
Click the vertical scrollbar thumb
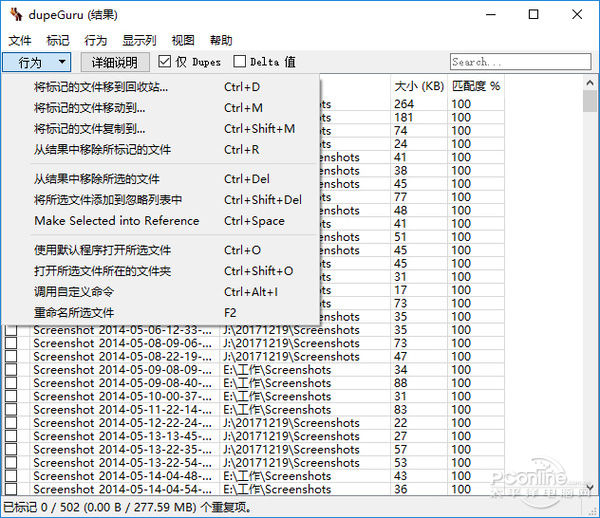tap(590, 101)
